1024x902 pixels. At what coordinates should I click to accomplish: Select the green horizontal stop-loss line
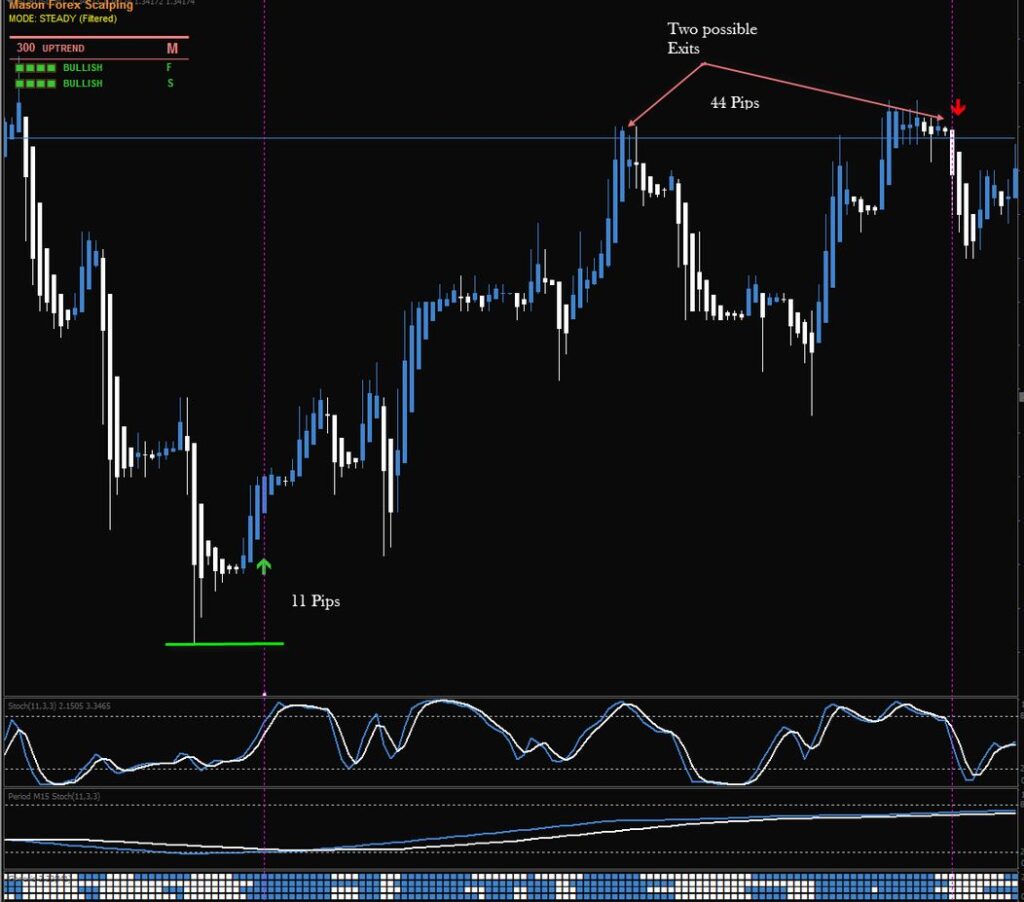click(225, 644)
